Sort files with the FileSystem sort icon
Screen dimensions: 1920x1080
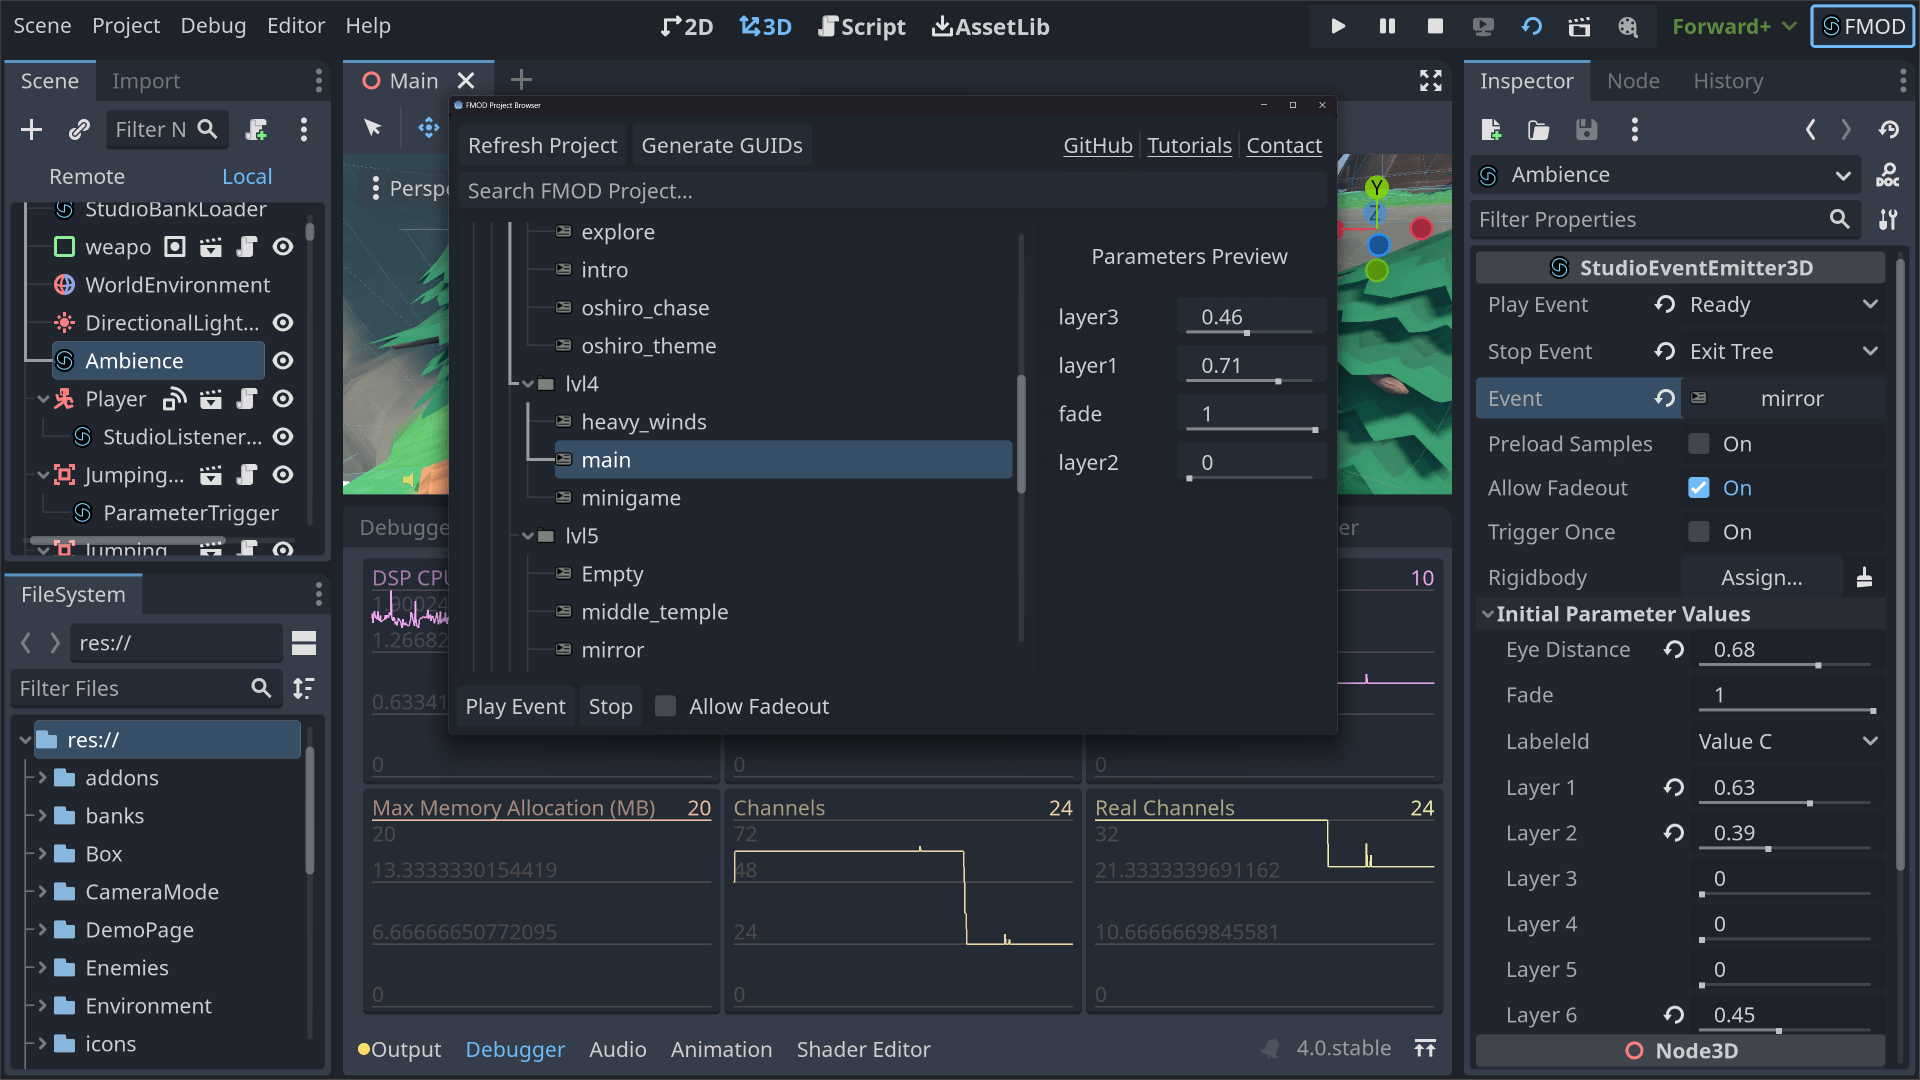point(303,688)
